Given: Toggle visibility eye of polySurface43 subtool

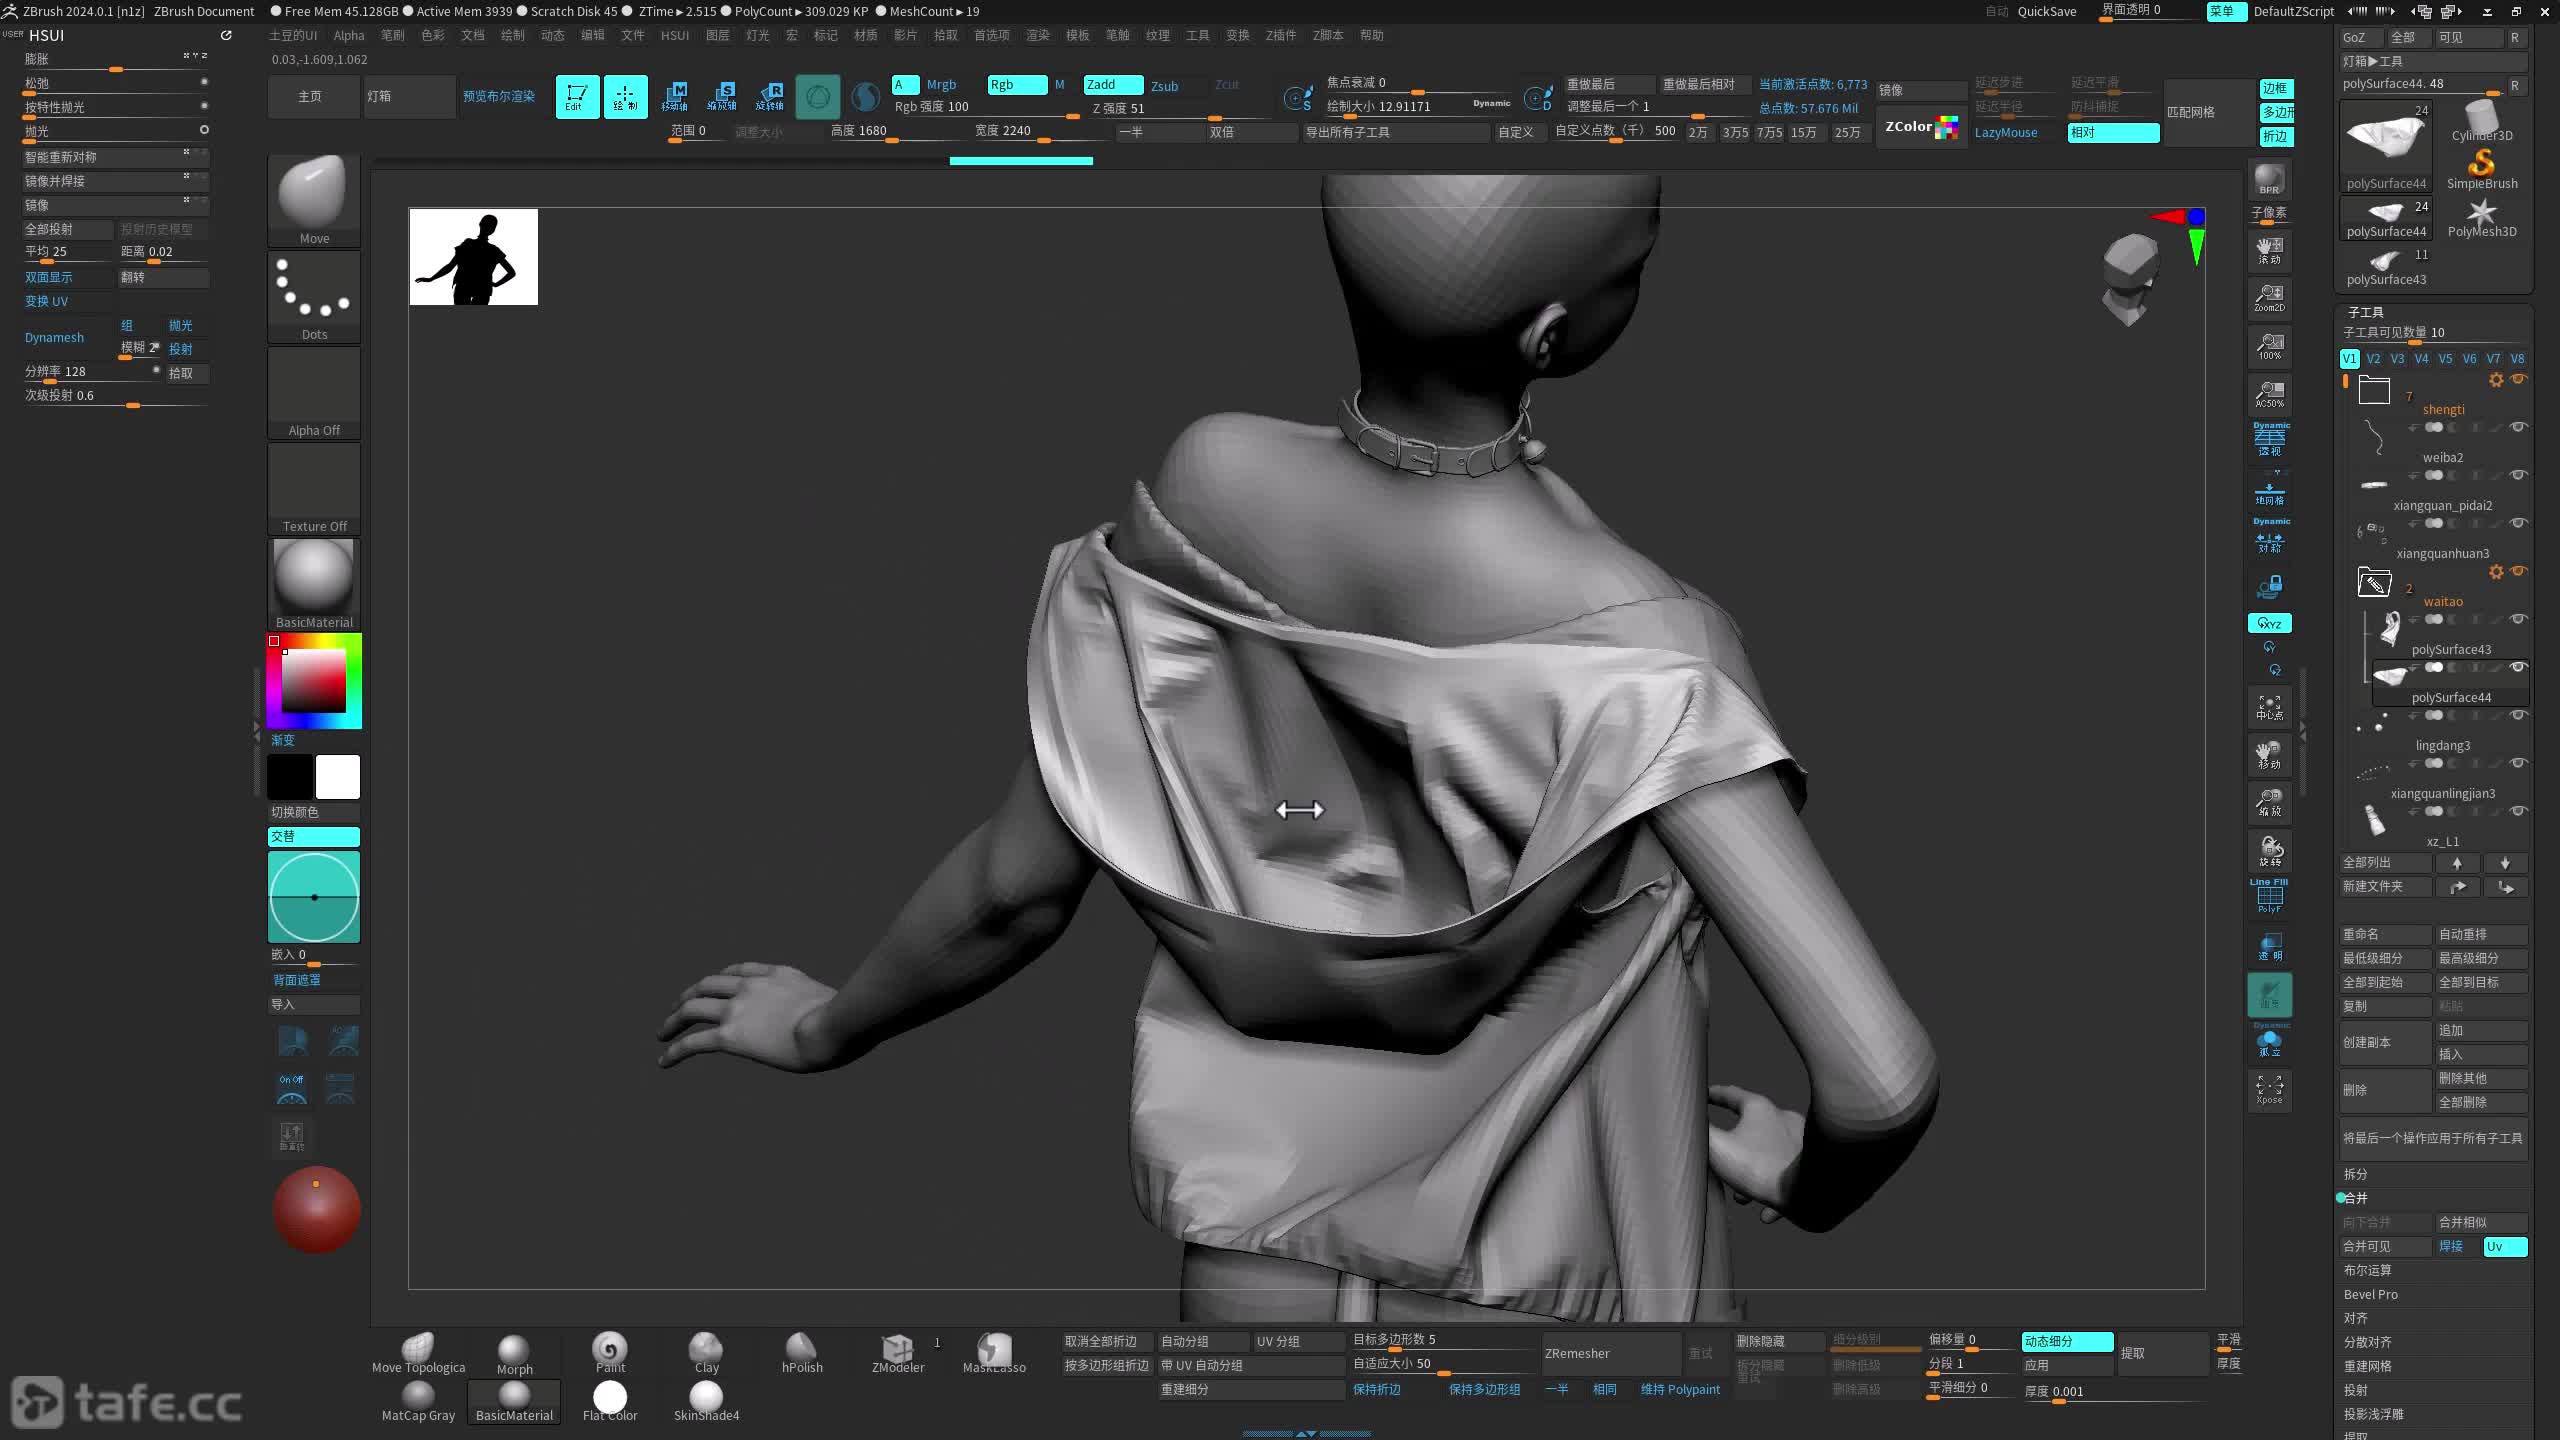Looking at the screenshot, I should pyautogui.click(x=2519, y=619).
